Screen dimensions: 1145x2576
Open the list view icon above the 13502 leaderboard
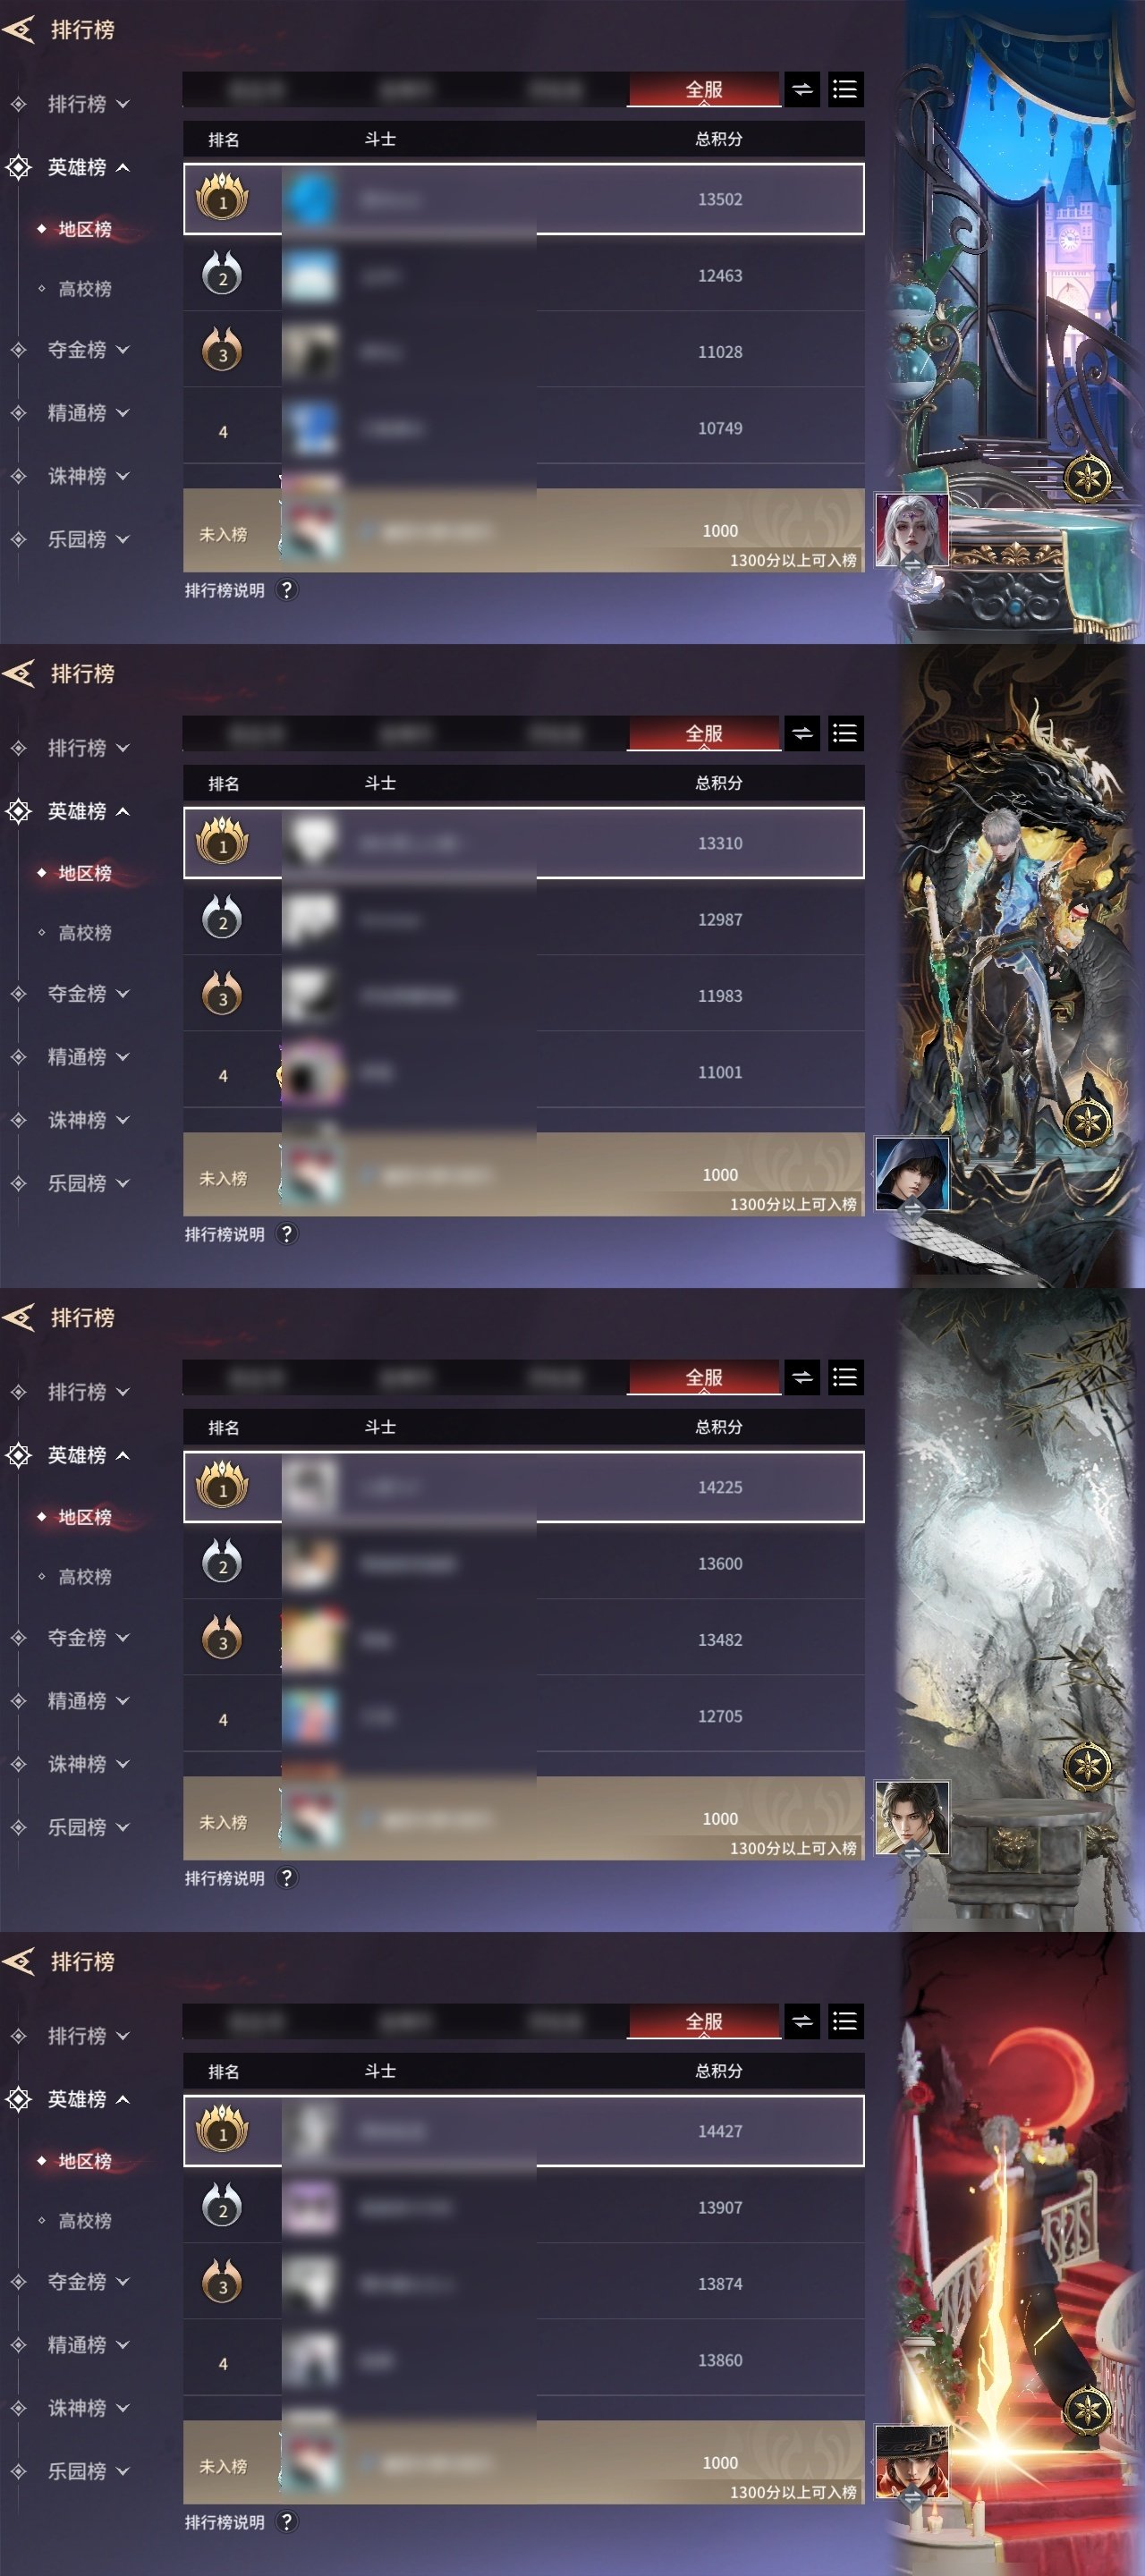click(x=845, y=90)
